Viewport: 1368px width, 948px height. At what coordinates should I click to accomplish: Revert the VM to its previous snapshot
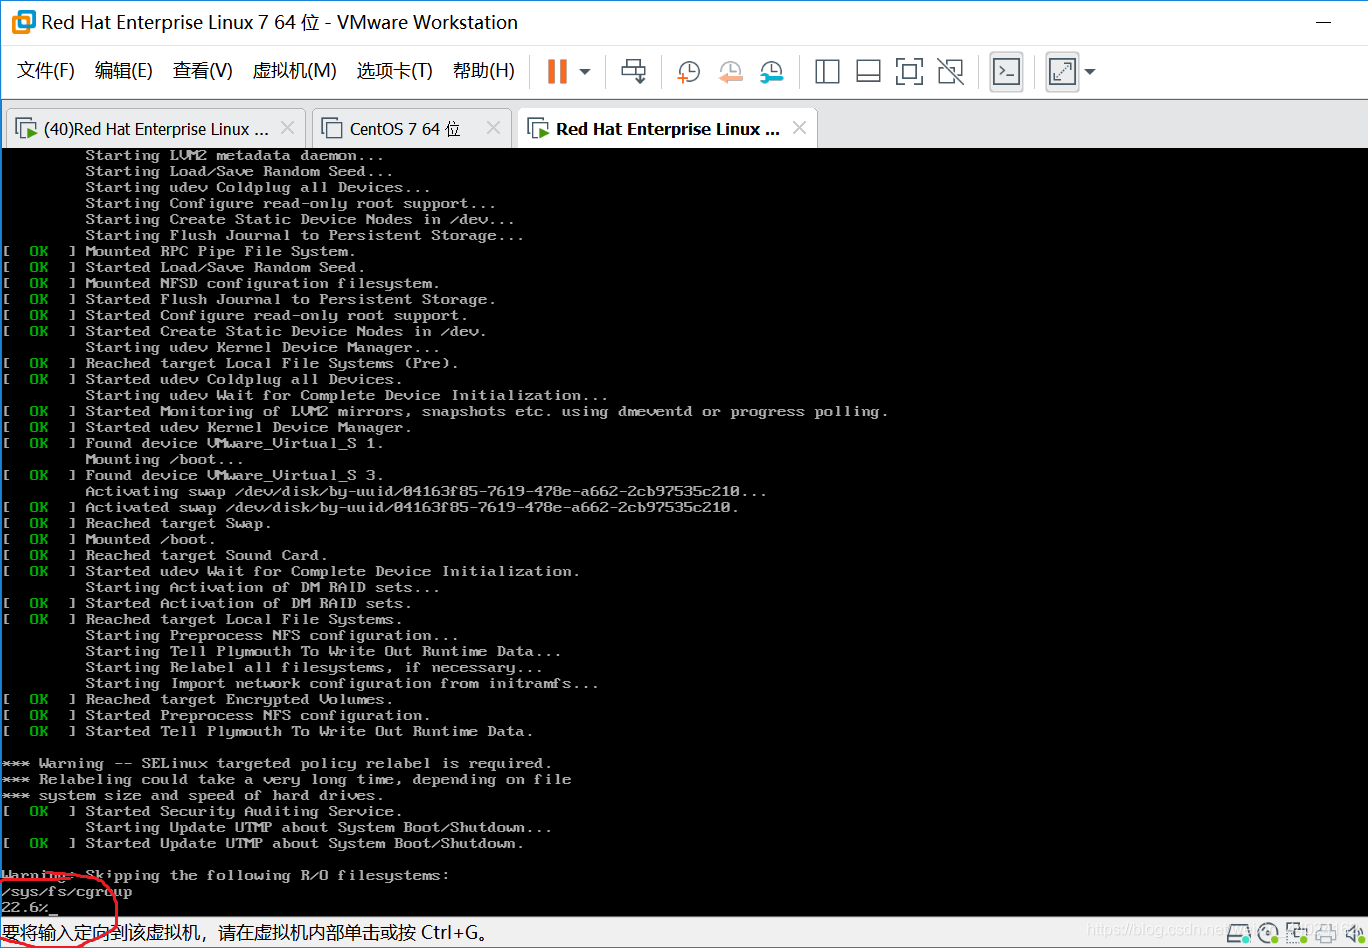click(x=731, y=71)
